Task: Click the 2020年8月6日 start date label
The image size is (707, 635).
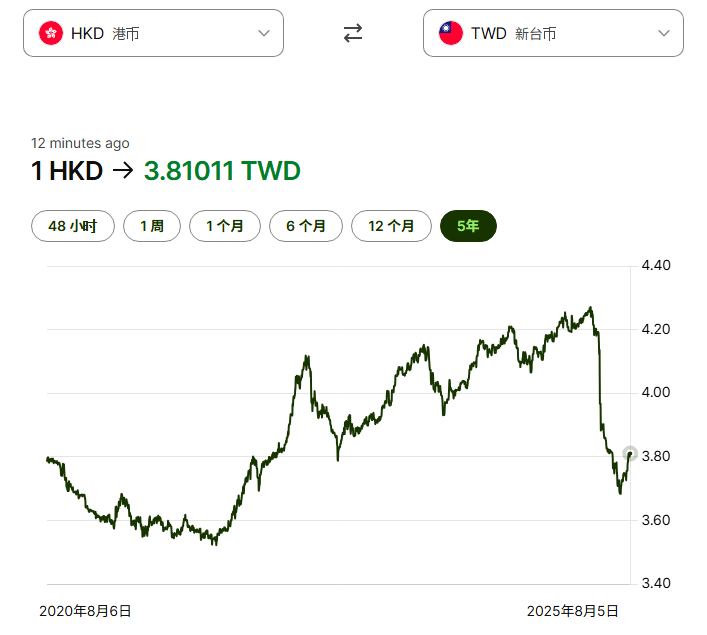Action: coord(85,611)
